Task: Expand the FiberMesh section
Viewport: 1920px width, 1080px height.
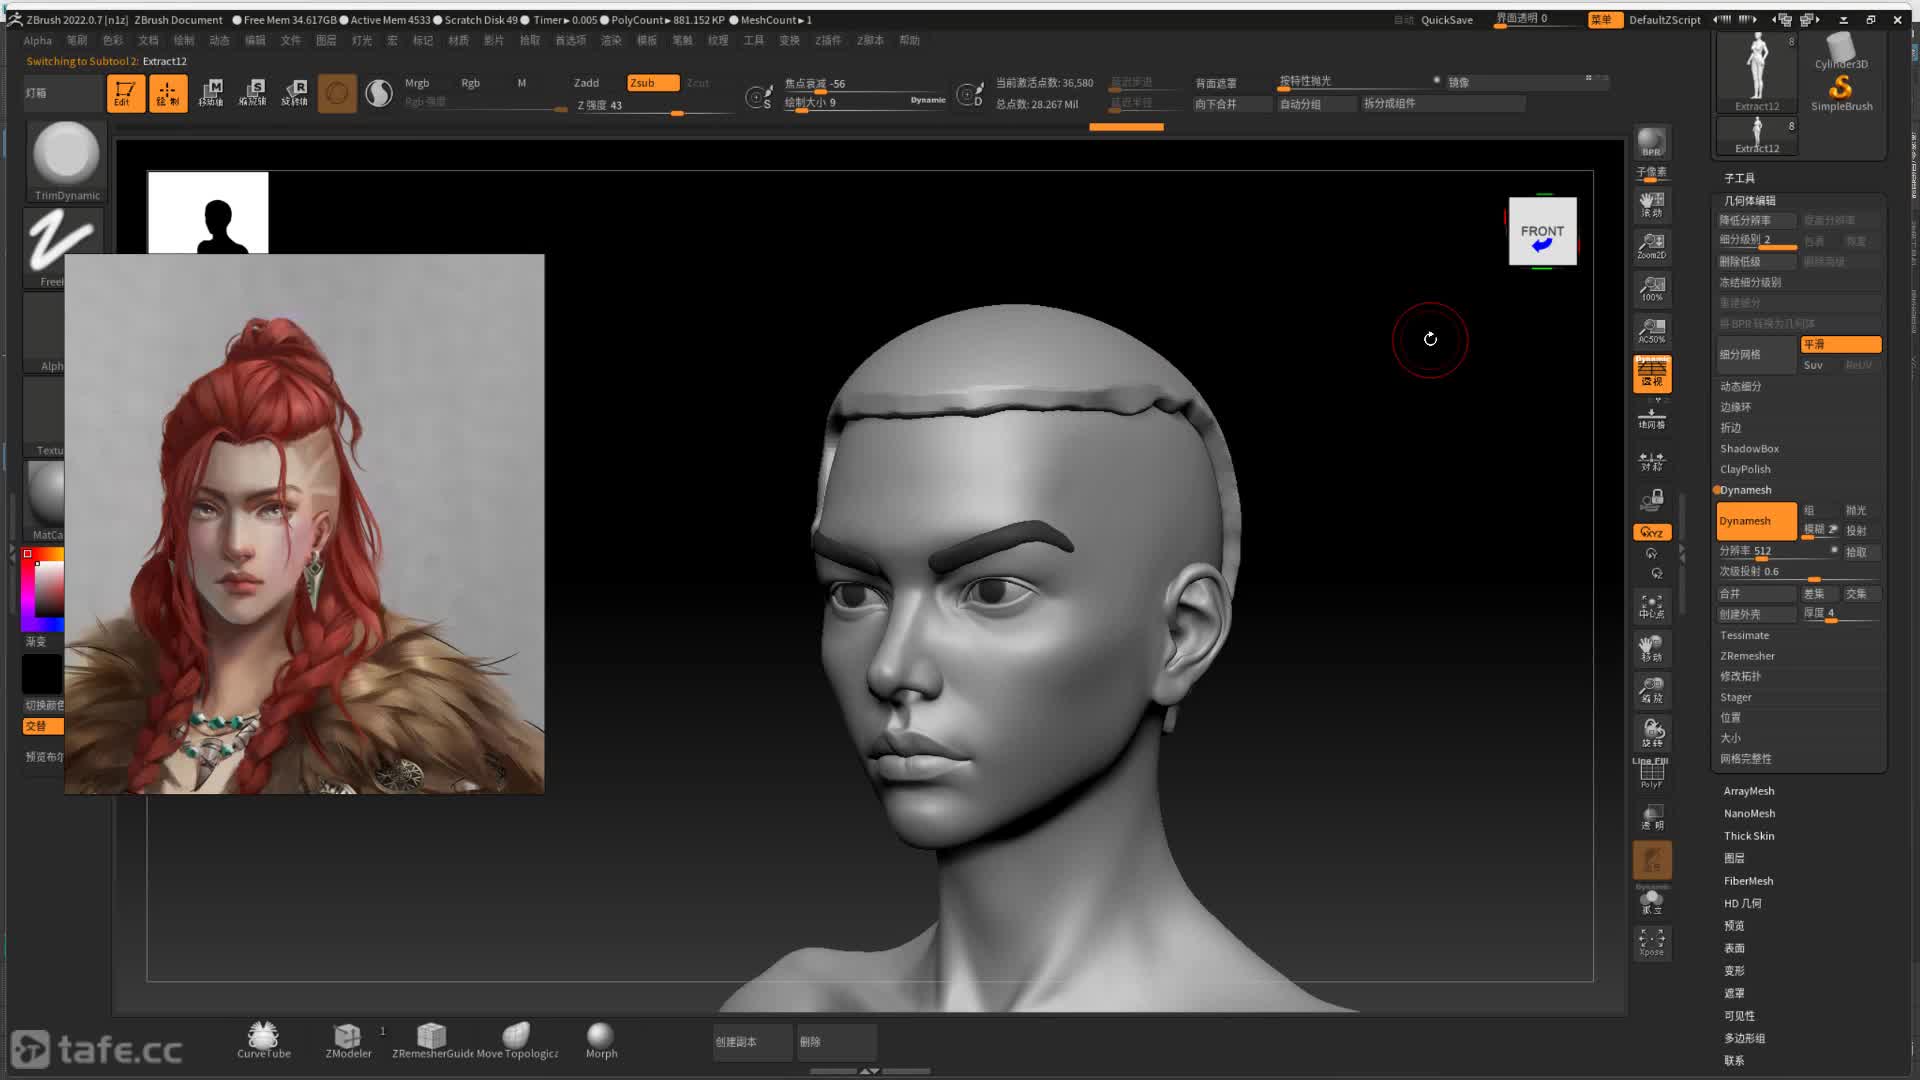Action: click(x=1748, y=881)
